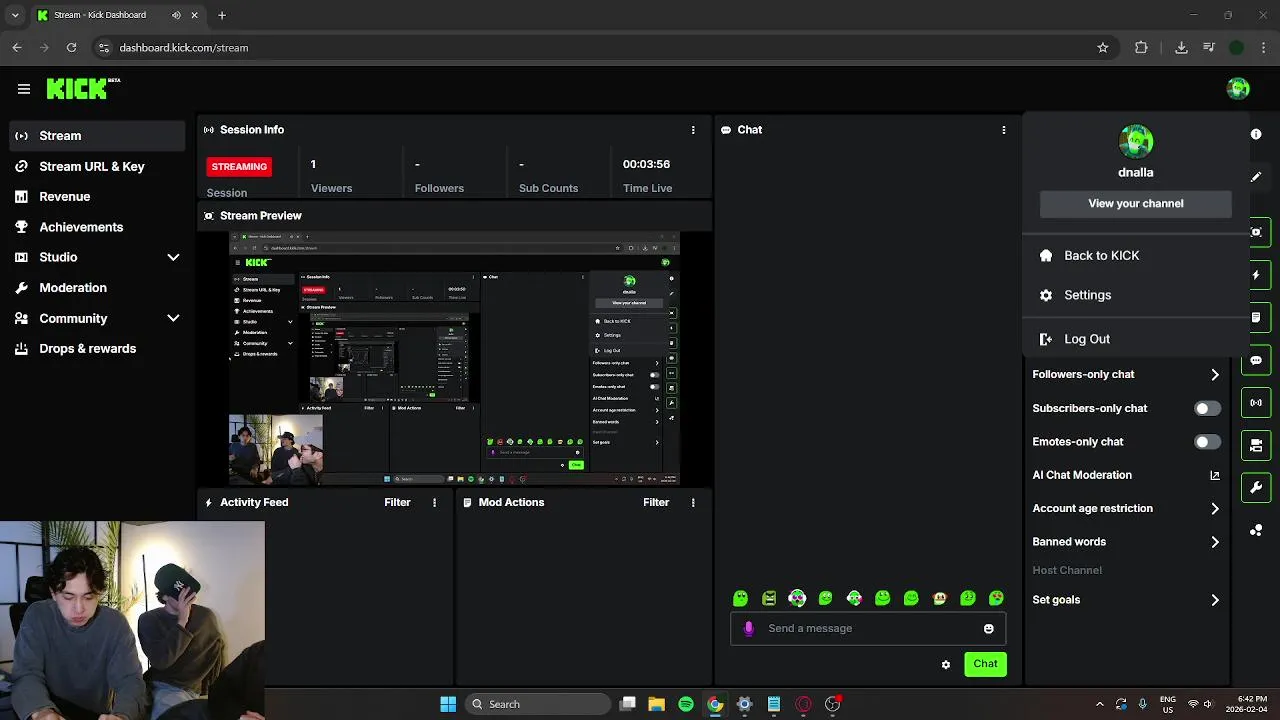Open Account age restriction arrow
Viewport: 1280px width, 720px height.
pyautogui.click(x=1215, y=509)
